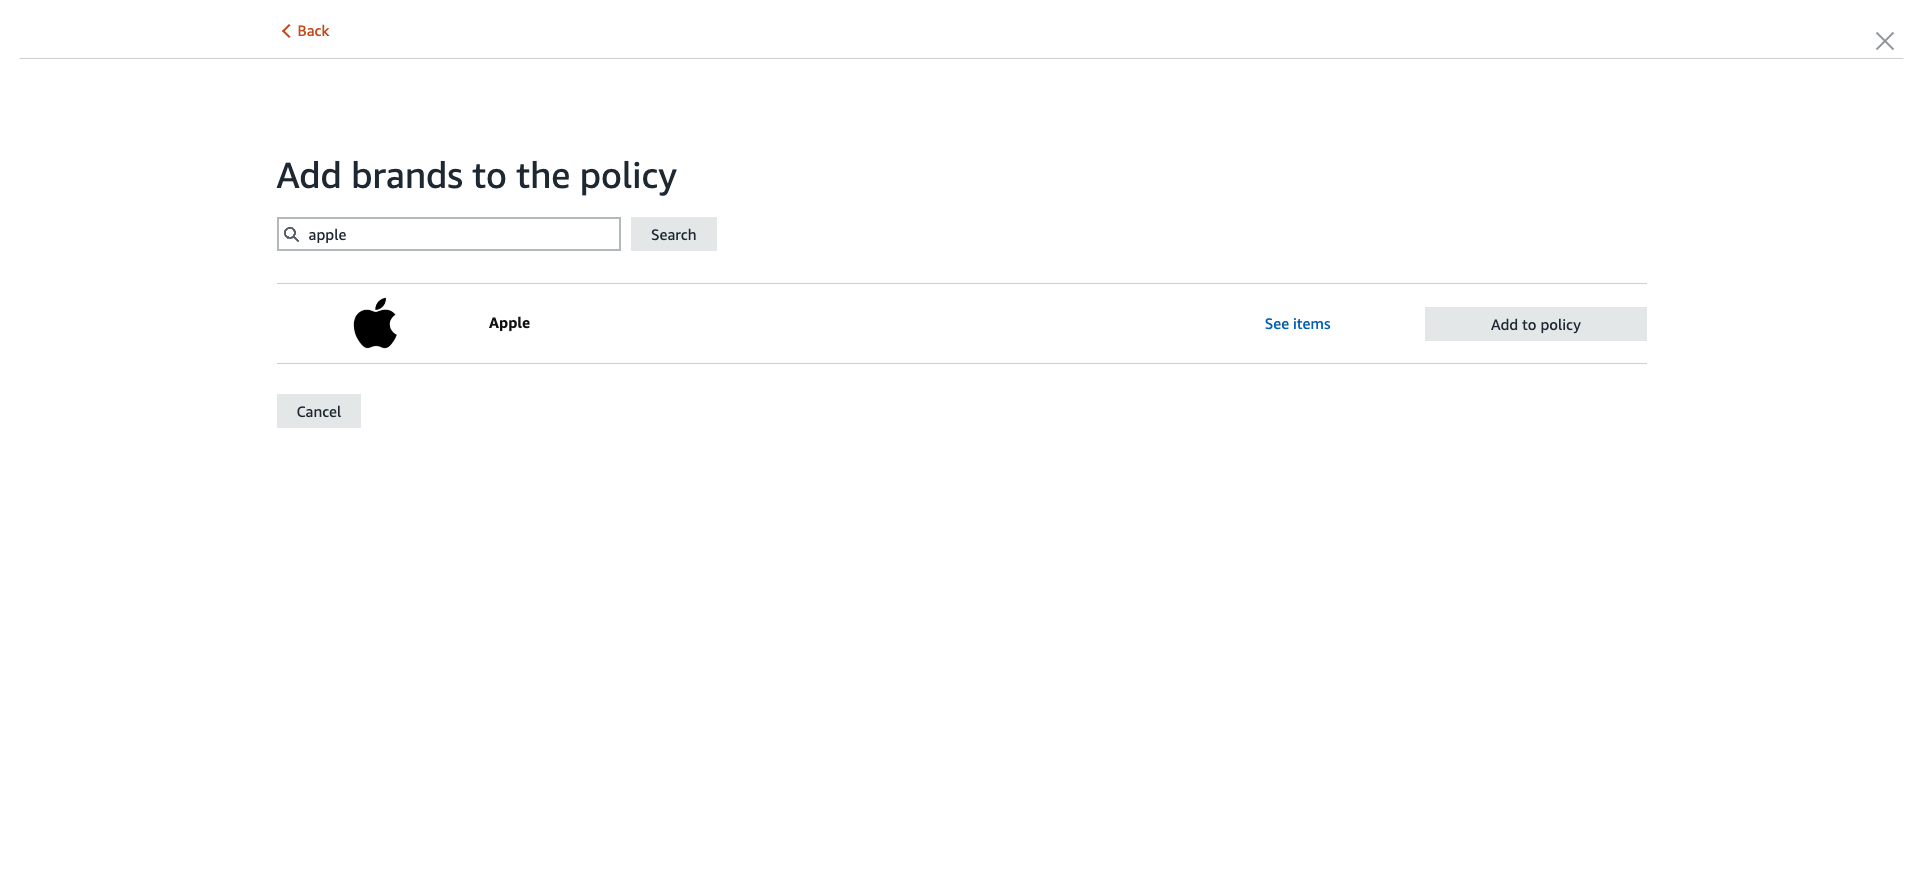Click the word 'brands' in the page heading
Screen dimensions: 1917x883
coord(407,176)
